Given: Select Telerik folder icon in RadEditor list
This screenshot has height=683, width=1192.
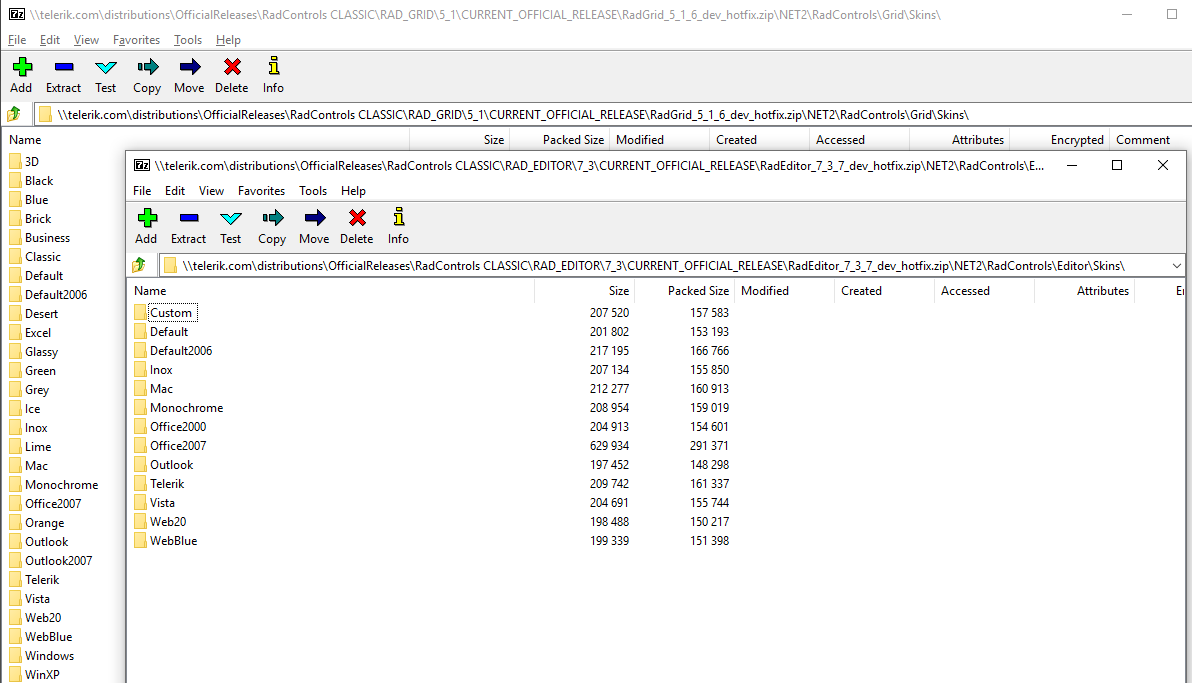Looking at the screenshot, I should point(140,483).
